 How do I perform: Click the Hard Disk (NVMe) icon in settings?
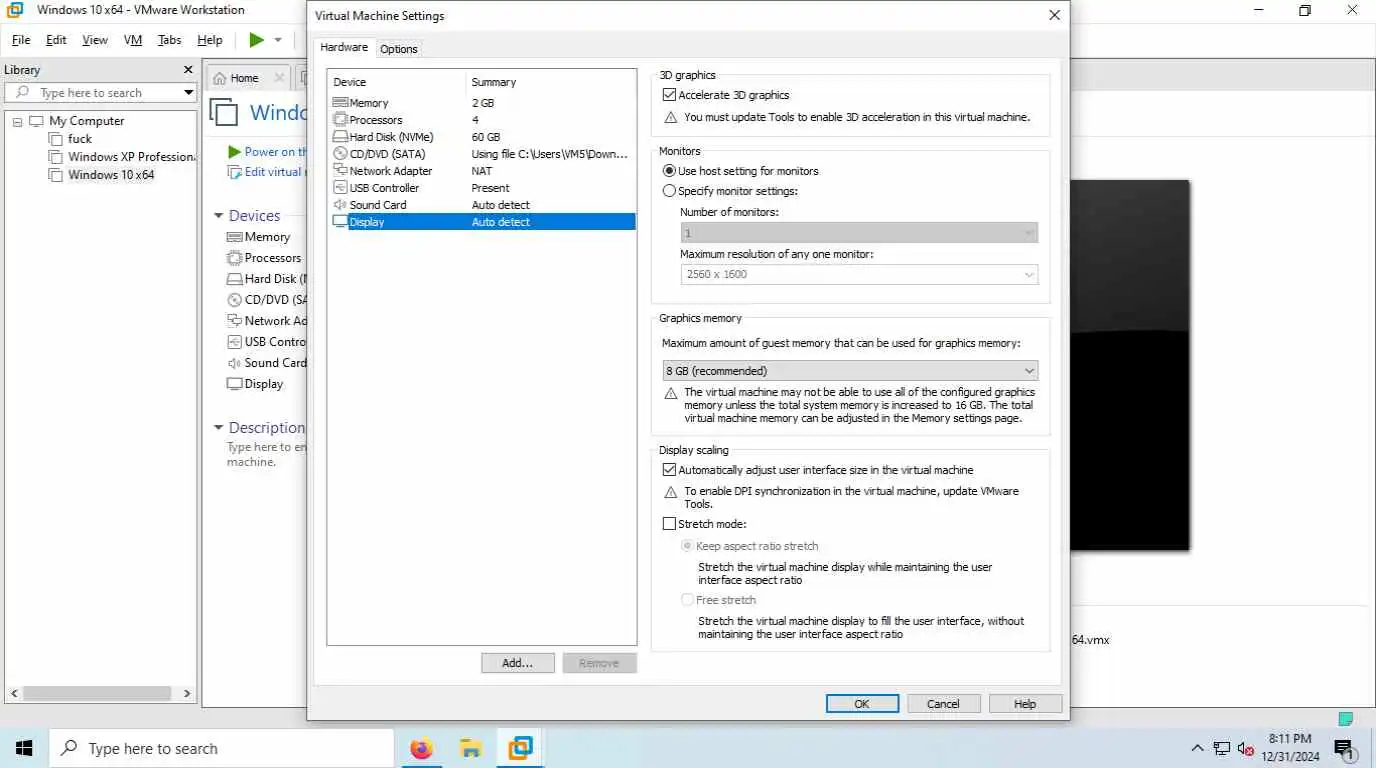click(x=340, y=137)
